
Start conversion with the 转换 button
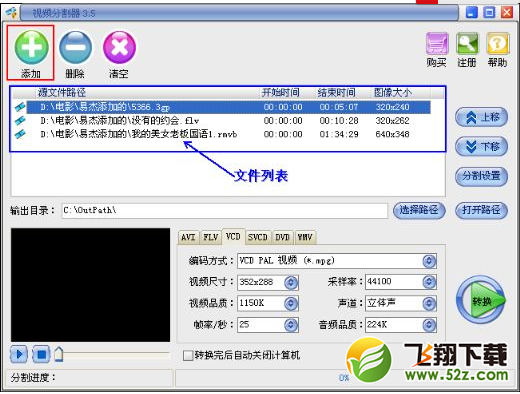pyautogui.click(x=481, y=300)
